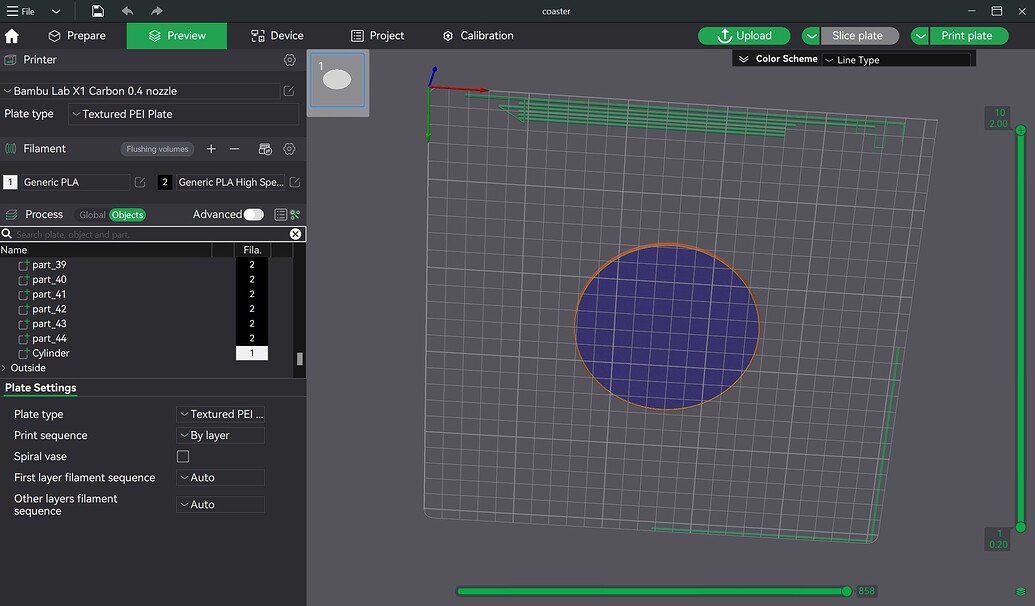1035x606 pixels.
Task: Open Flushing volumes settings
Action: point(157,149)
